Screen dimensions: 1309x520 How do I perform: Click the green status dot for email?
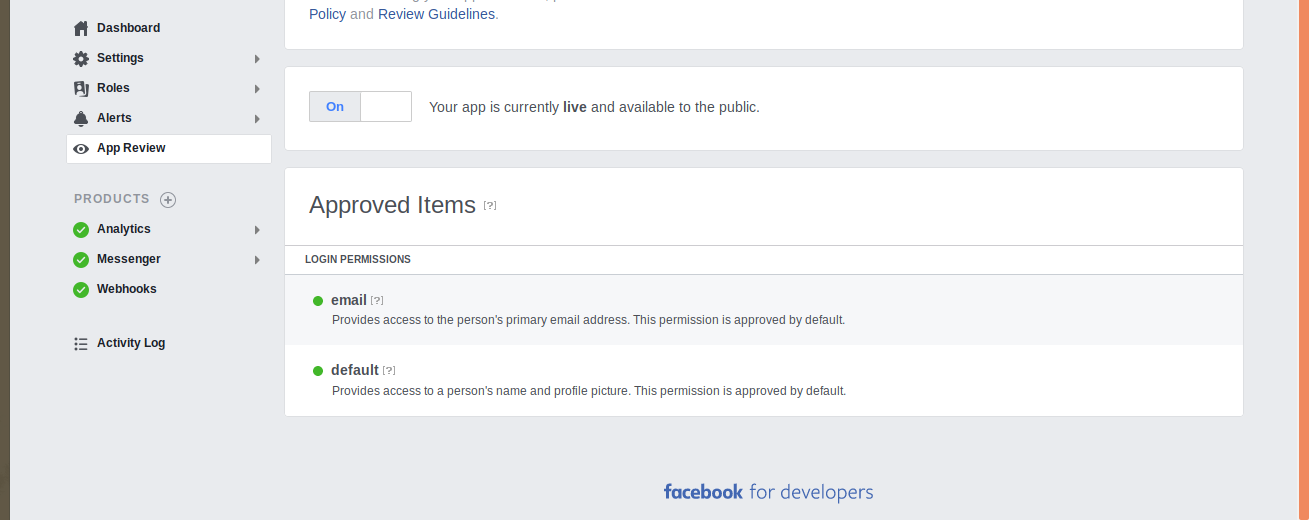pyautogui.click(x=318, y=300)
